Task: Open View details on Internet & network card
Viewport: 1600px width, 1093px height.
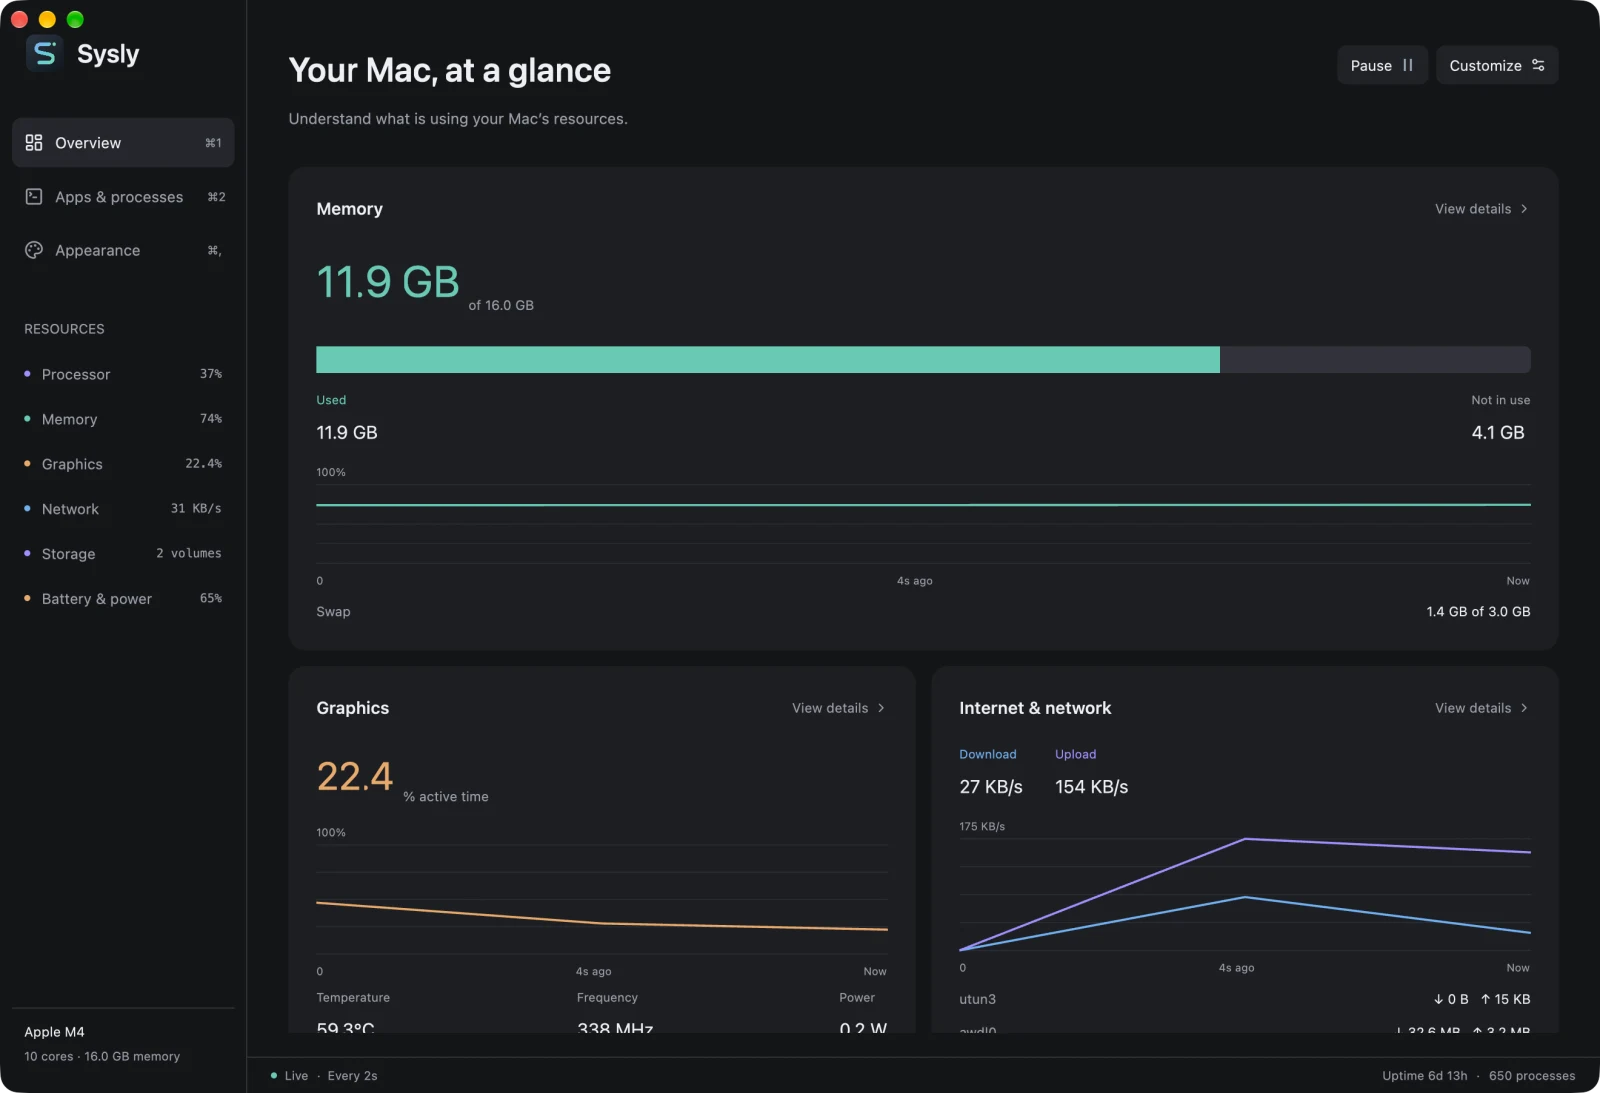Action: click(x=1481, y=708)
